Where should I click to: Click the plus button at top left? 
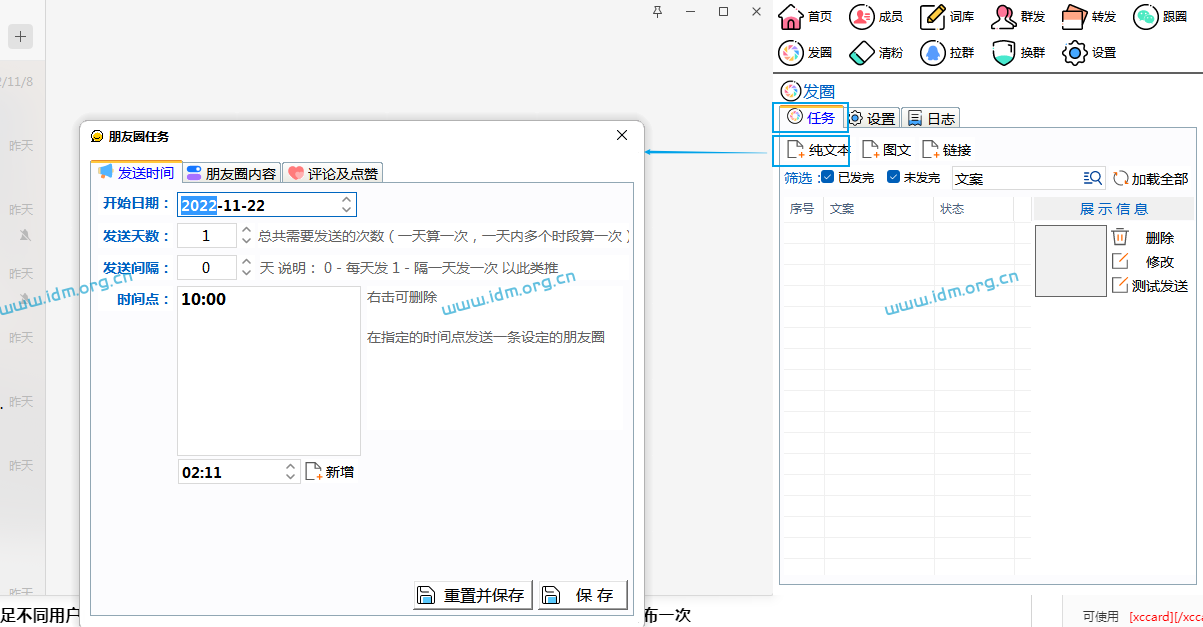point(21,37)
